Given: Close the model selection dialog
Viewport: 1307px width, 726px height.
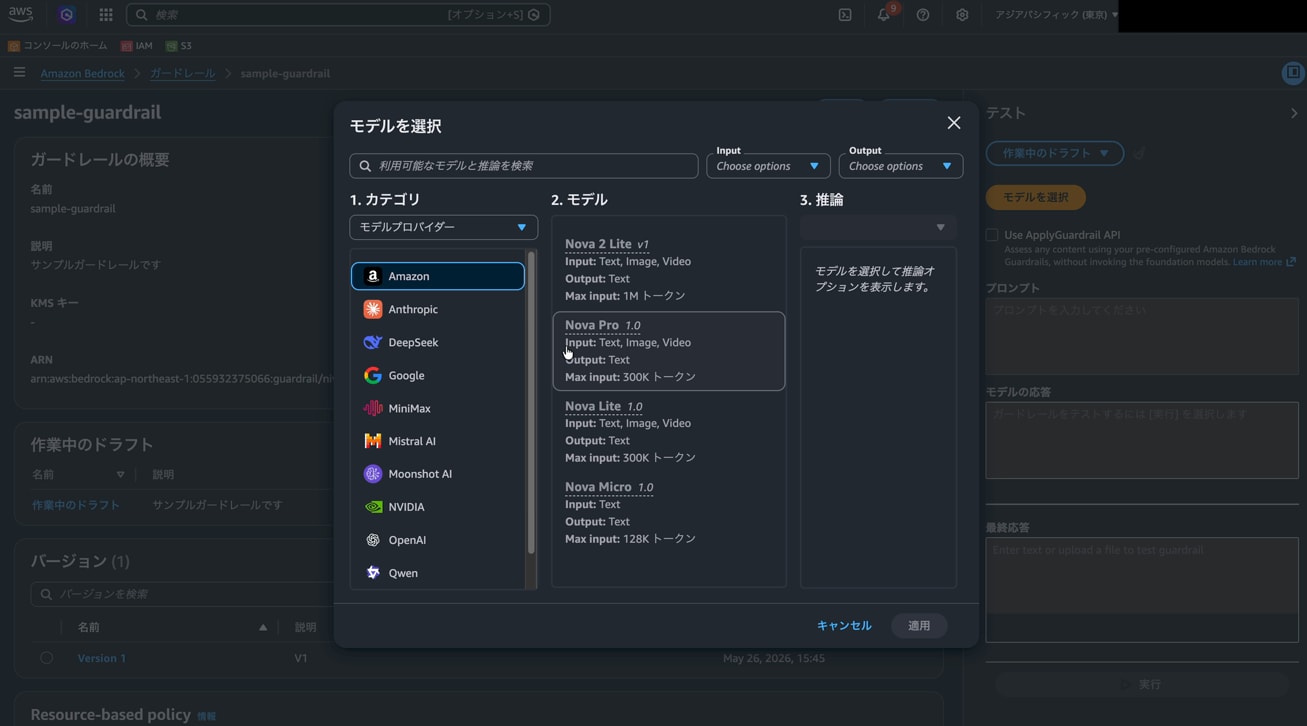Looking at the screenshot, I should [x=954, y=122].
